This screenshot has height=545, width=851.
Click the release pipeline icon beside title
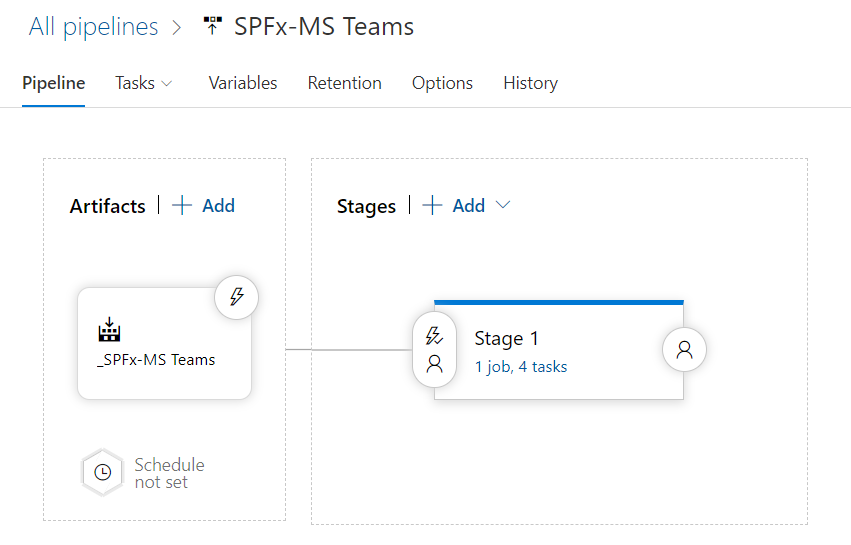click(213, 26)
